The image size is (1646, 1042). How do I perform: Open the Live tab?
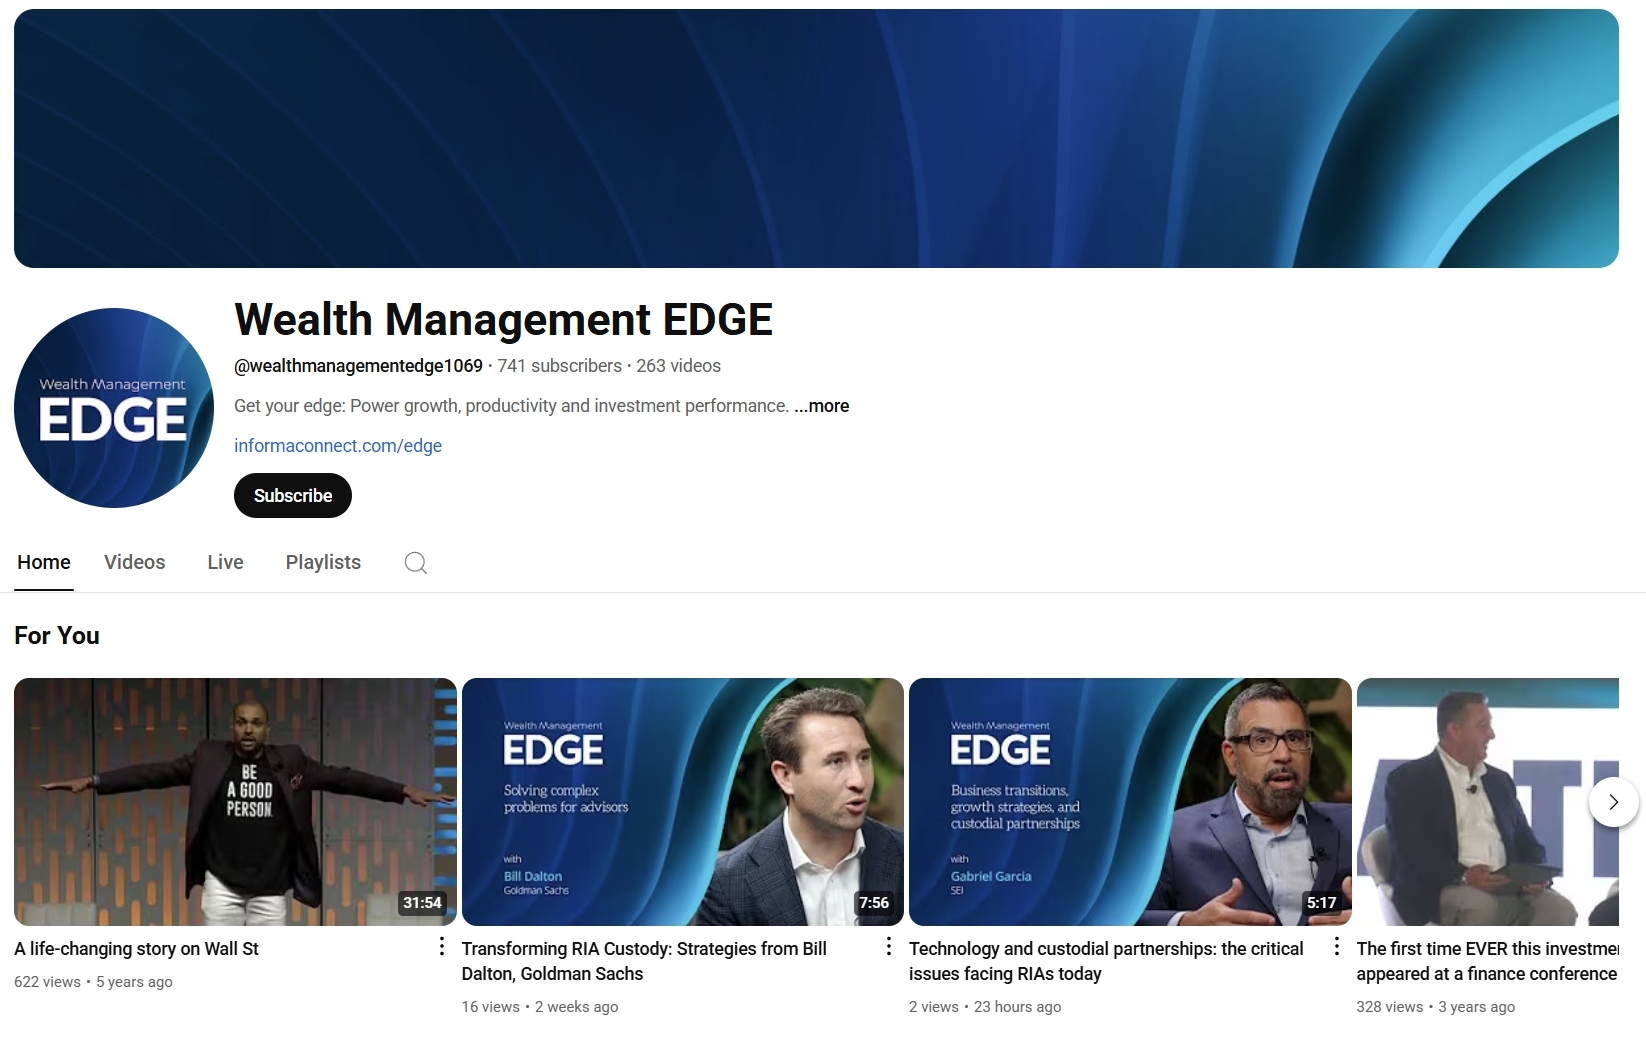coord(224,562)
